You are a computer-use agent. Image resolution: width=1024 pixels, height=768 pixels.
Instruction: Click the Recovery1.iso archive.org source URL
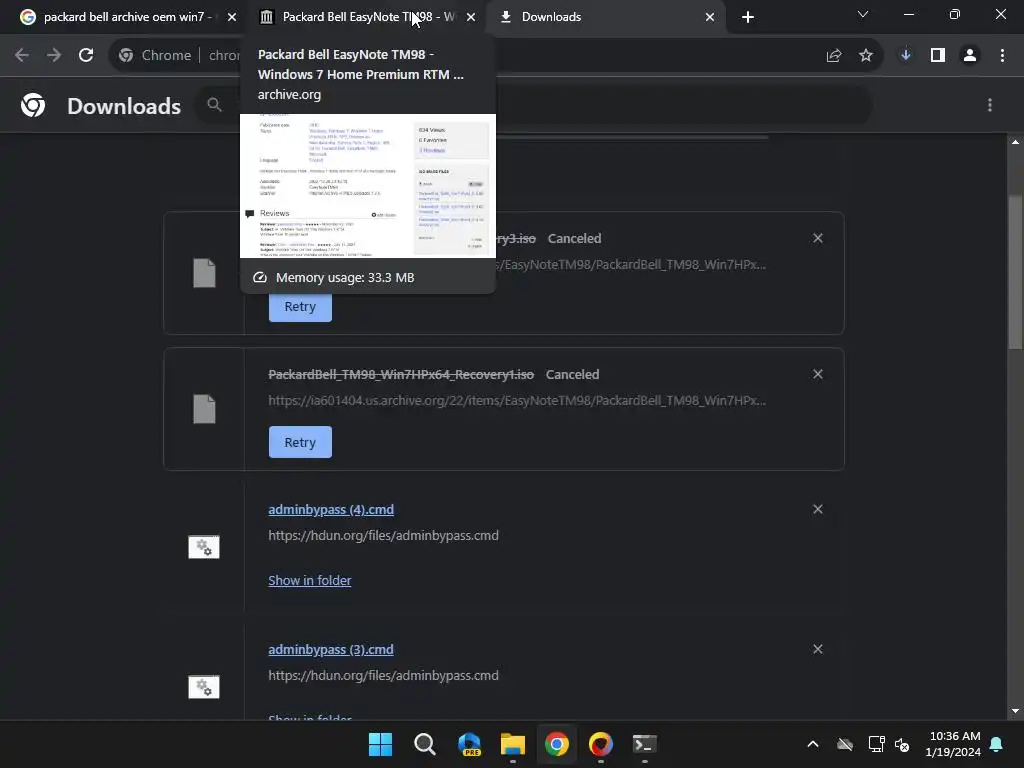click(x=517, y=400)
